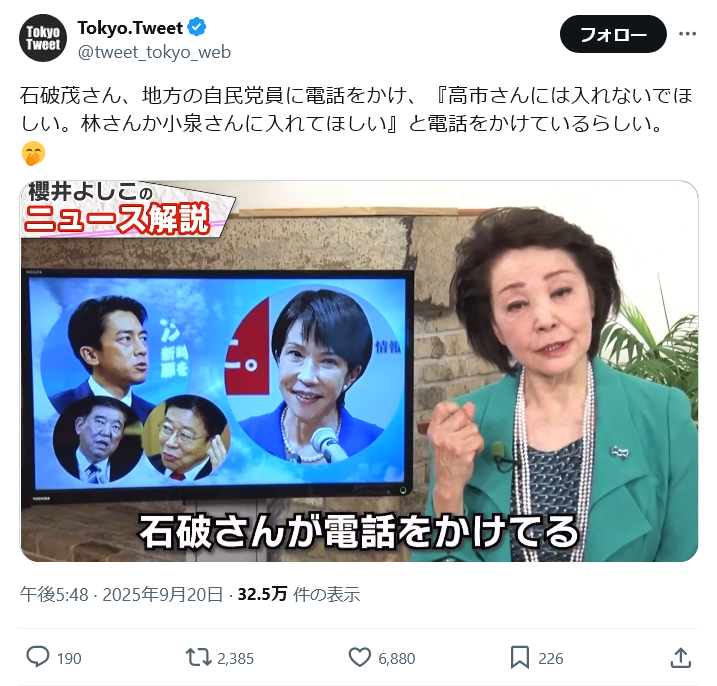Open the Tokyo.Tweet display name link
717x686 pixels.
(x=130, y=28)
